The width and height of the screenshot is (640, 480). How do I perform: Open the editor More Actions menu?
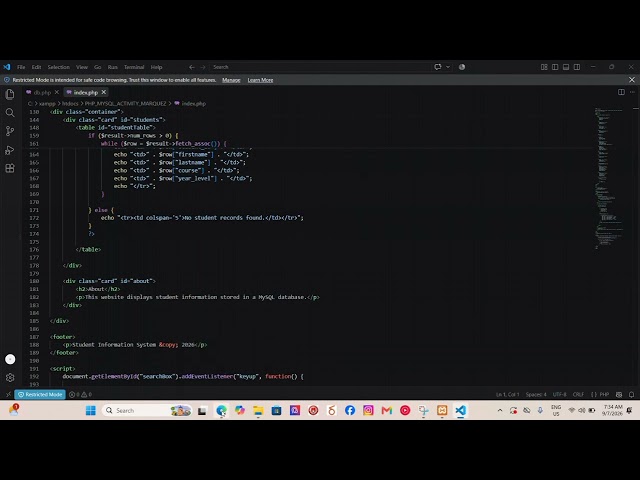pyautogui.click(x=632, y=92)
